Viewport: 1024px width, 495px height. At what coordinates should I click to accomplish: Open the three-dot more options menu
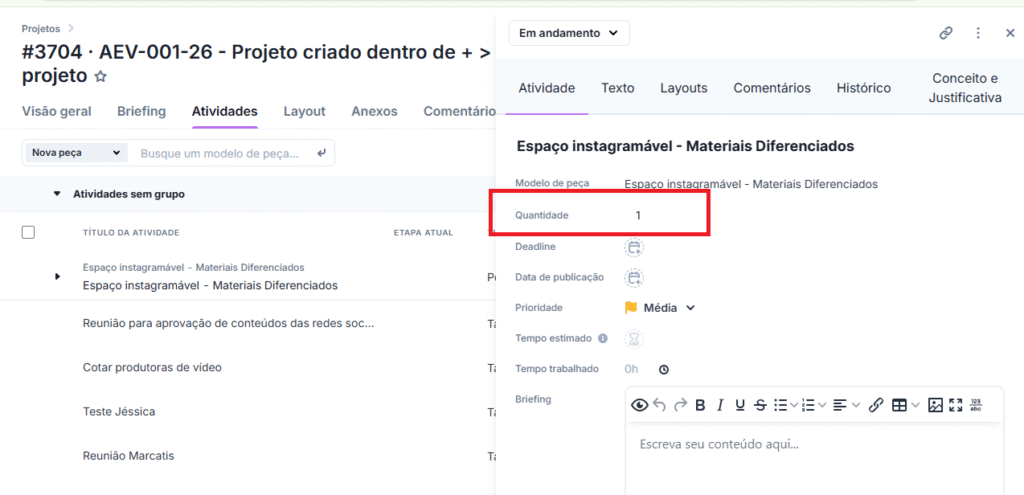[978, 33]
